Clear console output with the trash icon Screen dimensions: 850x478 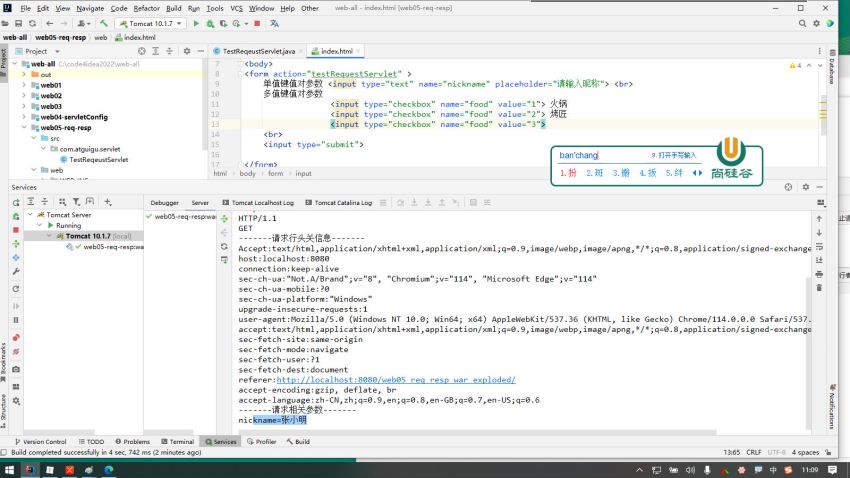click(x=820, y=287)
